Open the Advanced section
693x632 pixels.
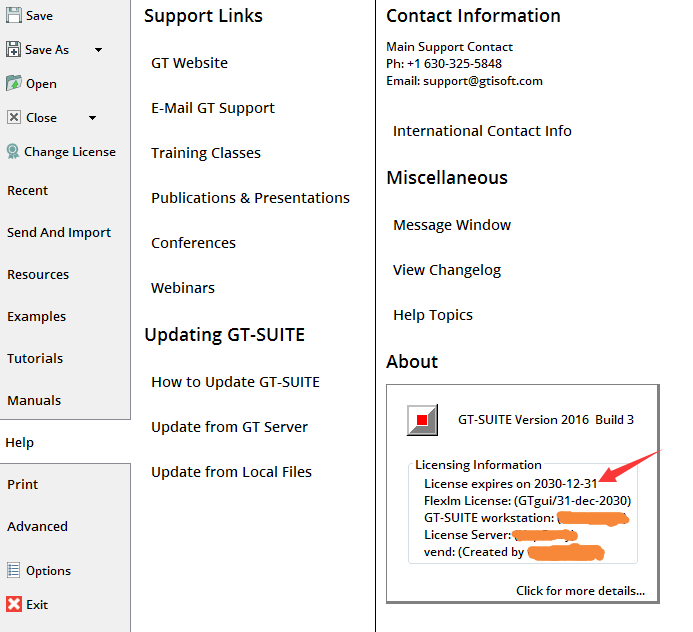pyautogui.click(x=37, y=526)
